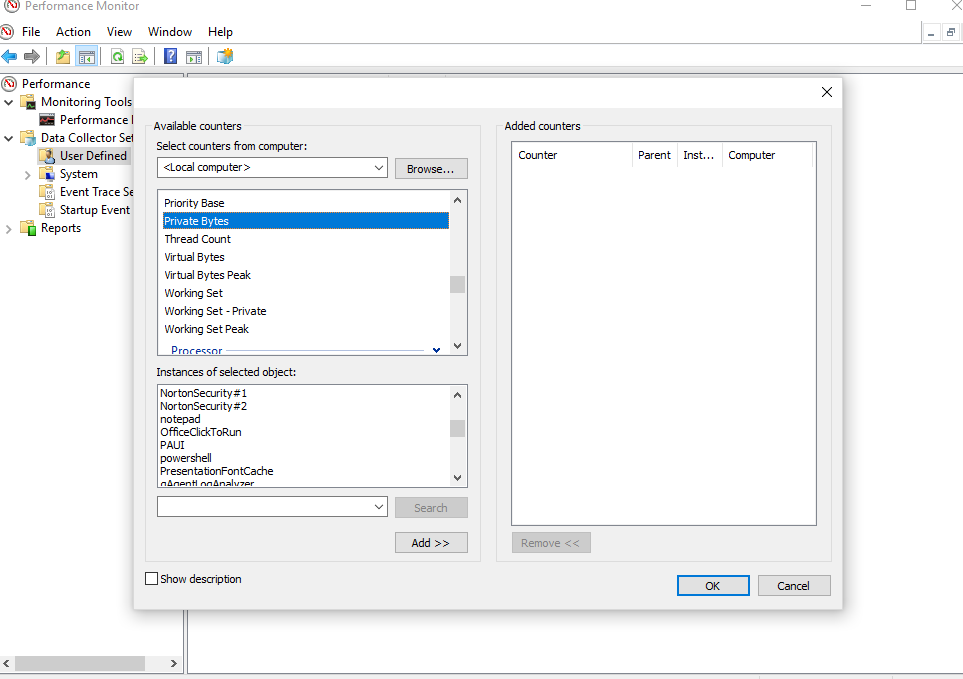
Task: Expand the Processor counter group
Action: pyautogui.click(x=435, y=349)
